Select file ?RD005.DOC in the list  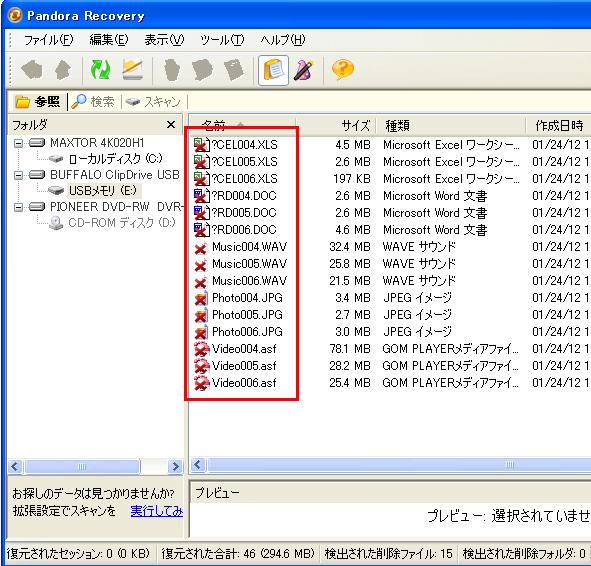pos(244,213)
